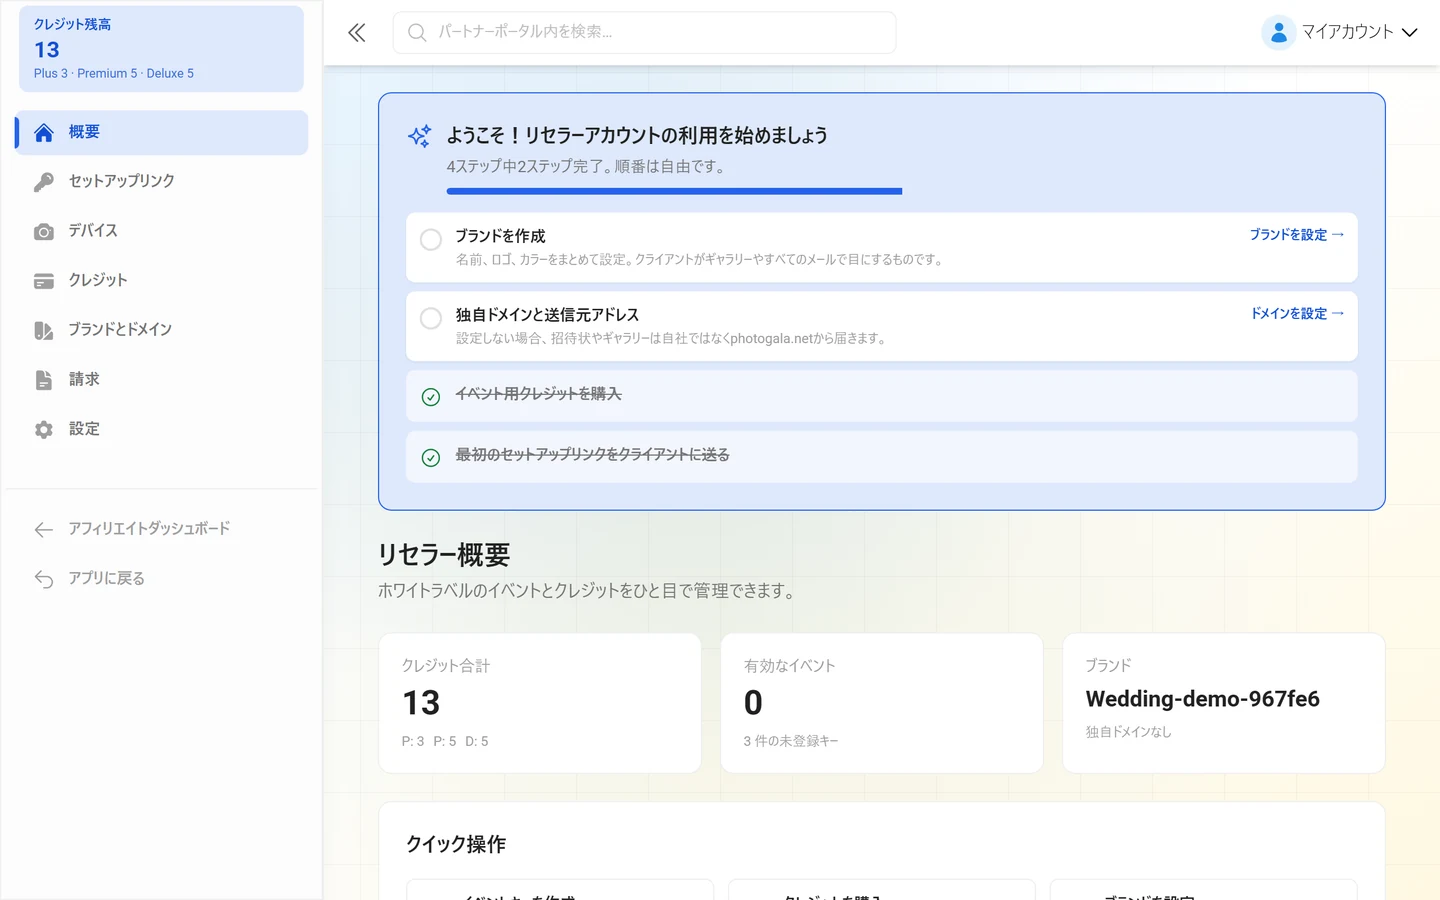Toggle the 独自ドメインと送信元アドレス step circle
The height and width of the screenshot is (900, 1440).
(x=431, y=319)
